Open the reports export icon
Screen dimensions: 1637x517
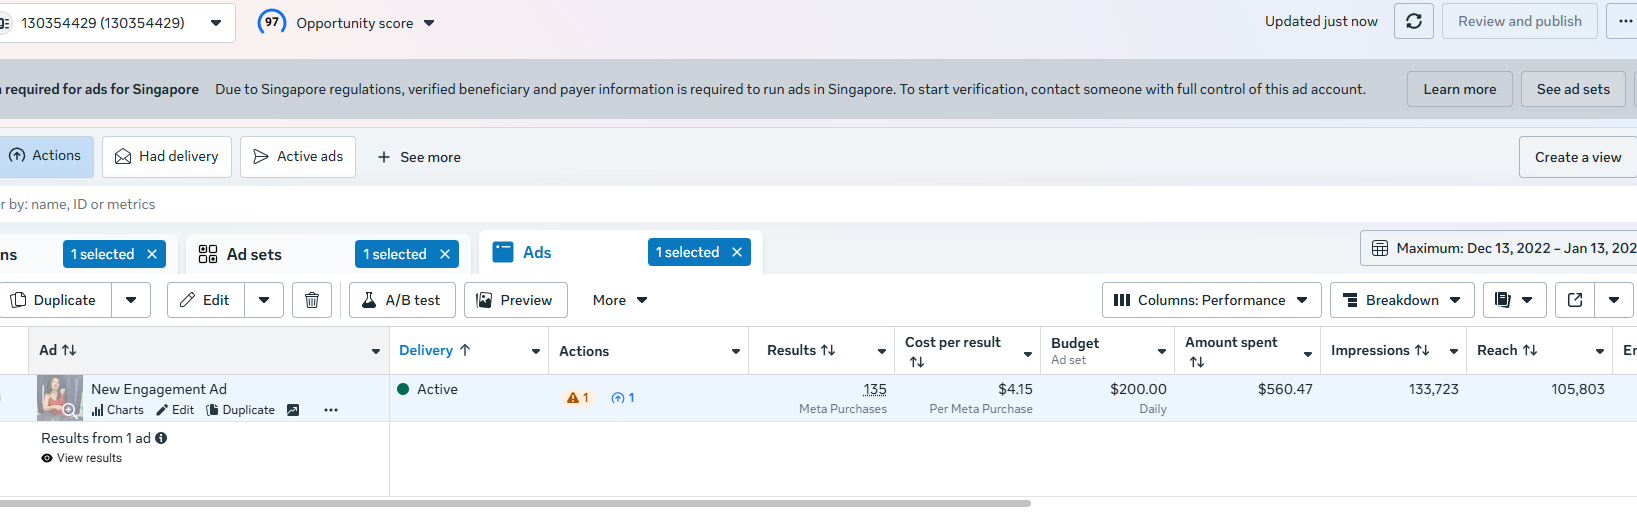[x=1503, y=300]
